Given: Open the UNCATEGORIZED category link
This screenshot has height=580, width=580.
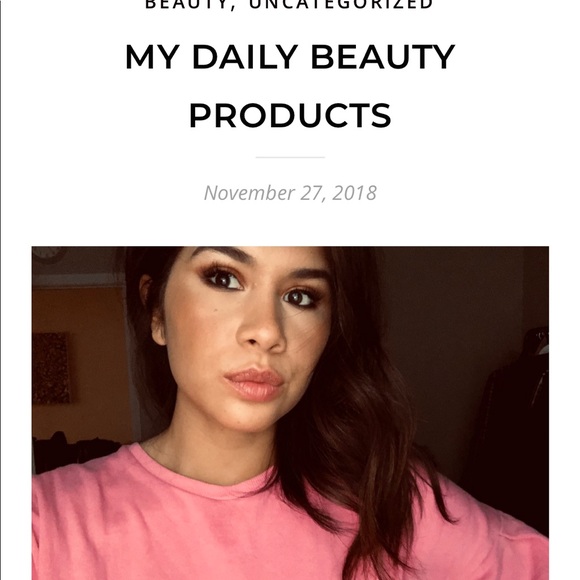Looking at the screenshot, I should pyautogui.click(x=341, y=4).
